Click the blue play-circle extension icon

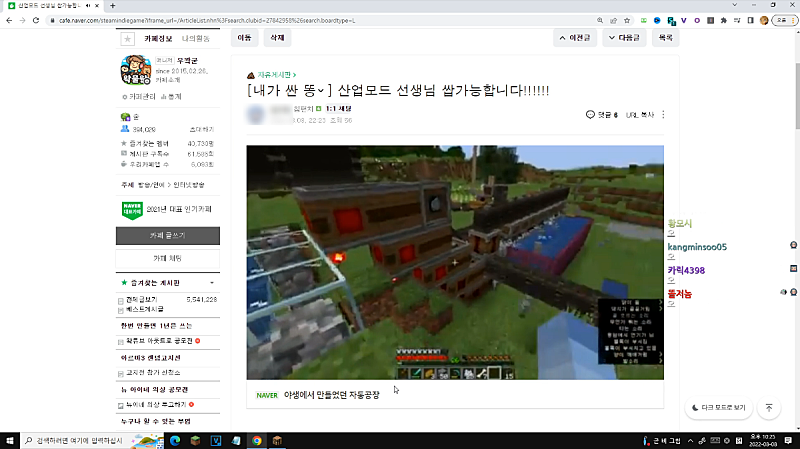coord(657,20)
